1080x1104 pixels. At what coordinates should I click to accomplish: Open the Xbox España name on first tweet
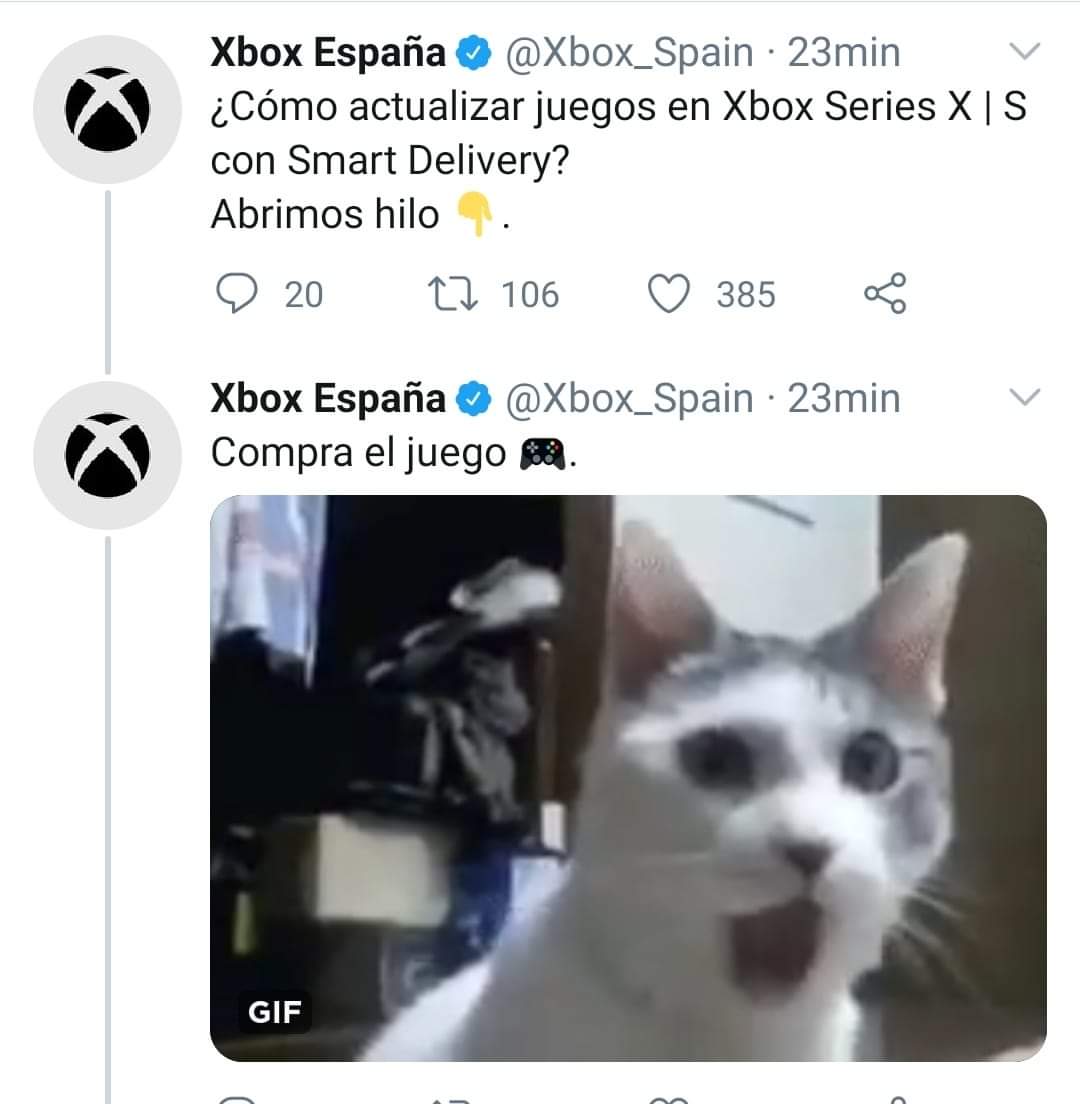pos(328,53)
